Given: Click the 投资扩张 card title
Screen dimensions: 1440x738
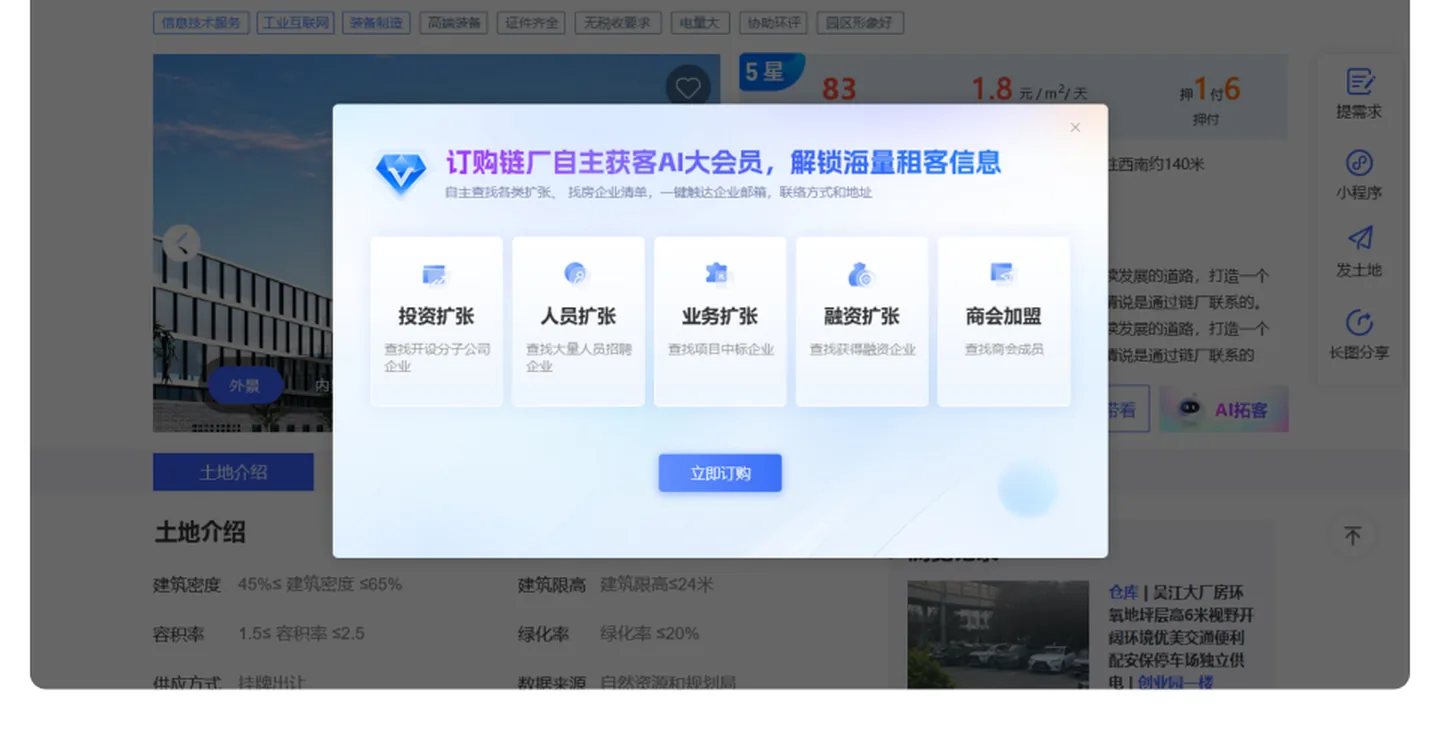Looking at the screenshot, I should click(x=436, y=316).
